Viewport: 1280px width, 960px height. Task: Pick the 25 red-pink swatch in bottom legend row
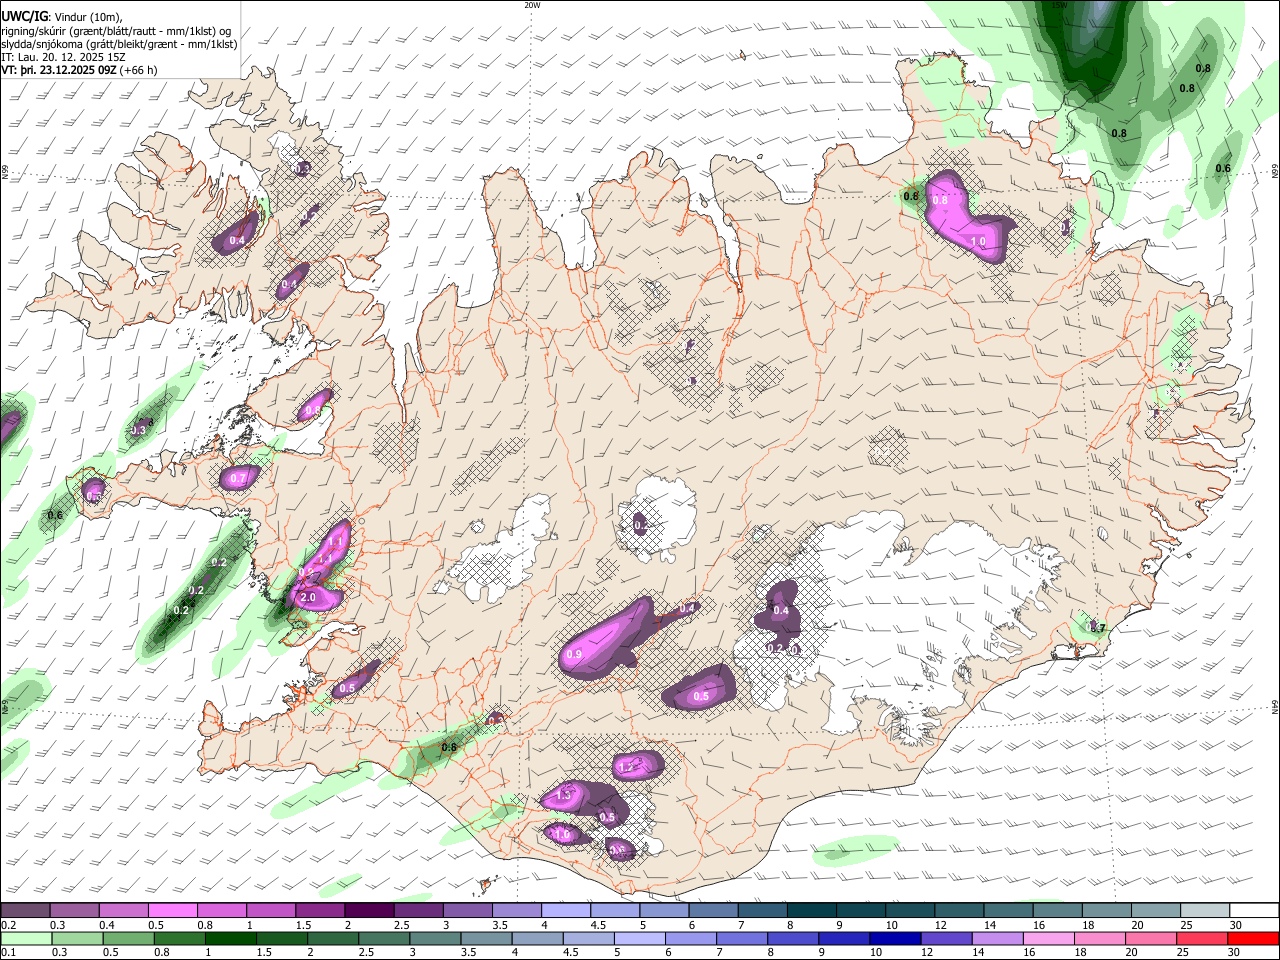pyautogui.click(x=1202, y=938)
